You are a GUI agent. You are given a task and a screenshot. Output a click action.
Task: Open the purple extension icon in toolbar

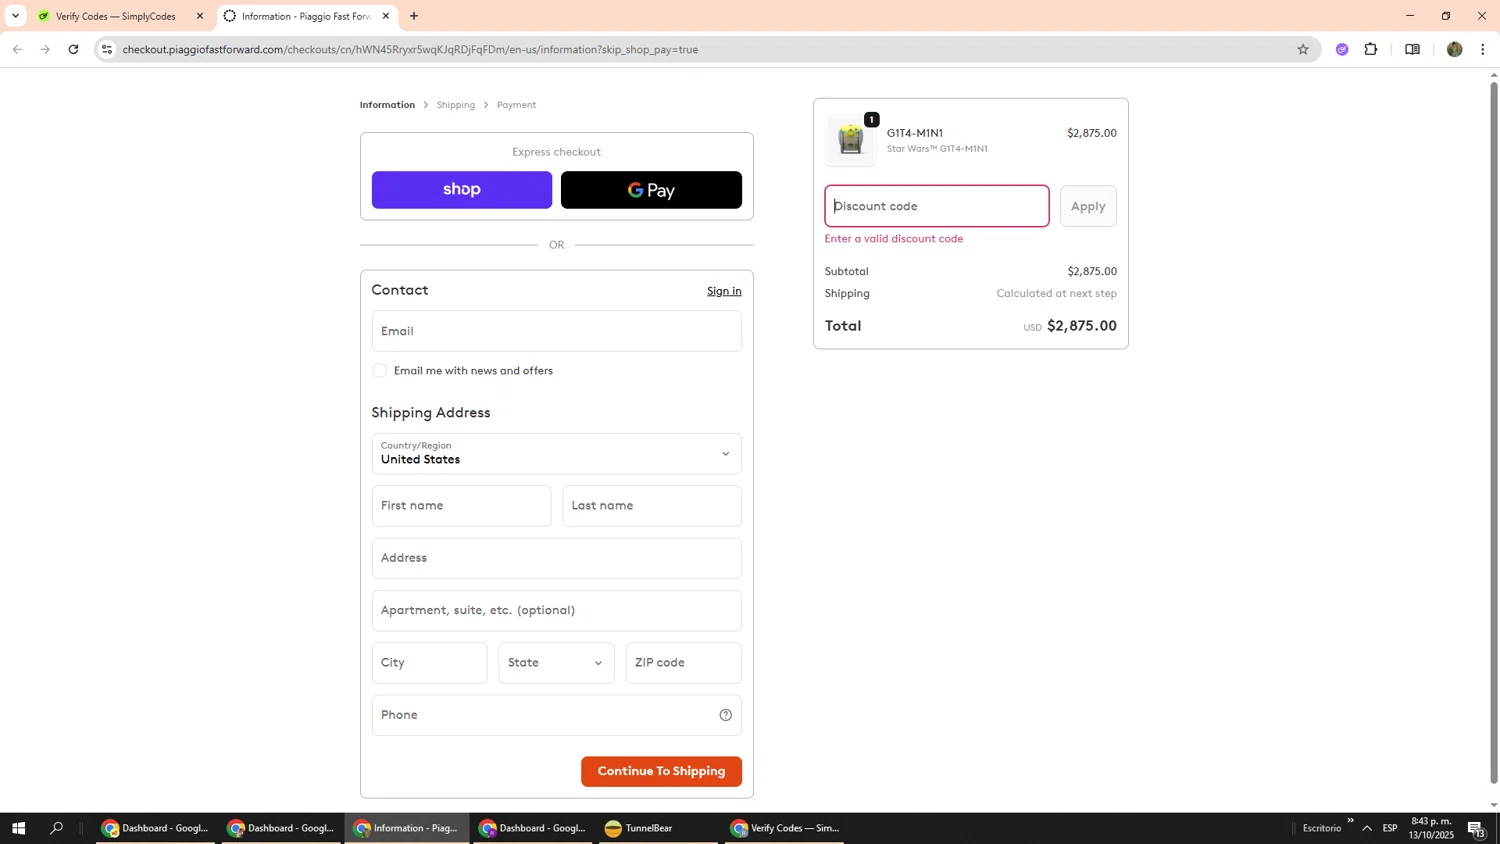click(x=1342, y=49)
